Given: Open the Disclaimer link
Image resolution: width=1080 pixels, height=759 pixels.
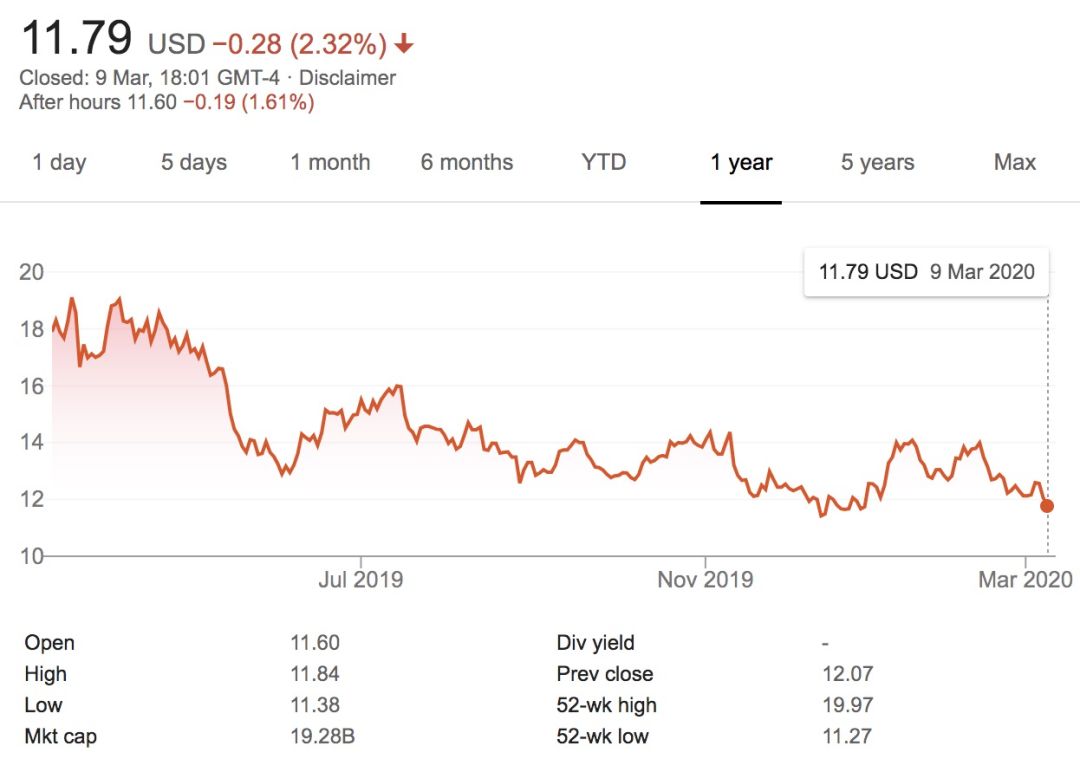Looking at the screenshot, I should 348,78.
